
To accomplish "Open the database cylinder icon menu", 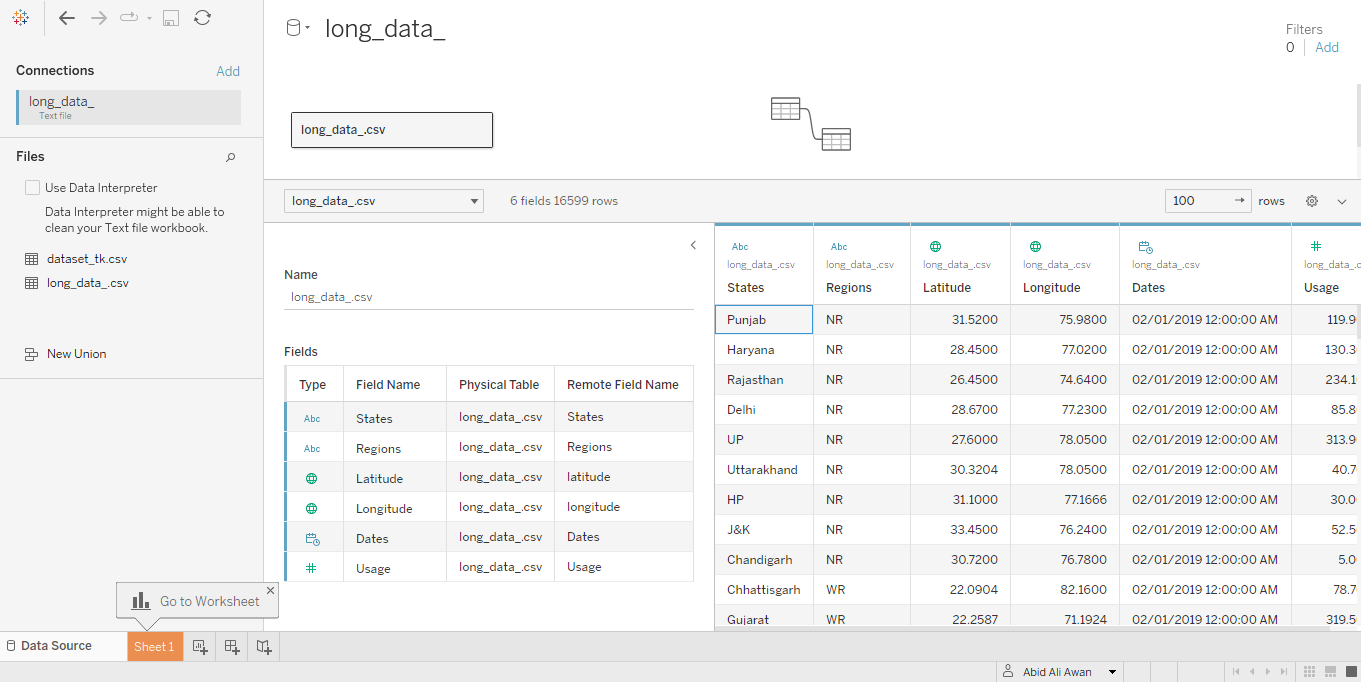I will coord(298,28).
